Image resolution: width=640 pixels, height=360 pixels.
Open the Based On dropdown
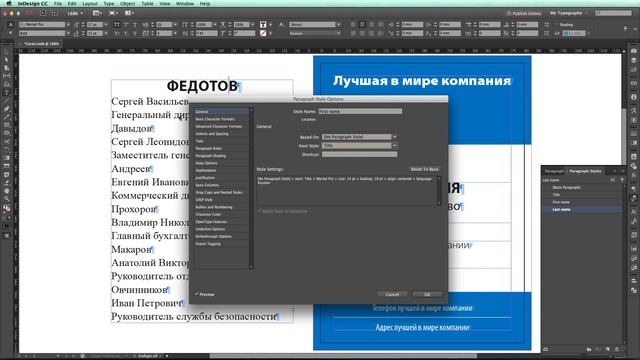[394, 137]
